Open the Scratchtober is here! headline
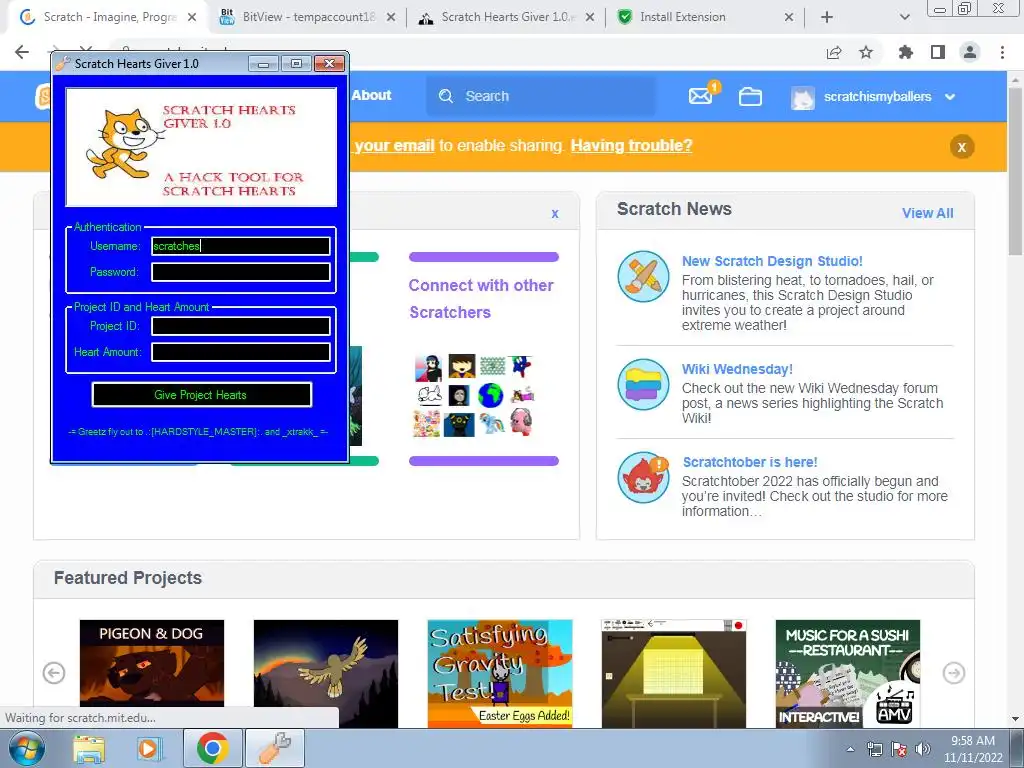 (x=750, y=462)
